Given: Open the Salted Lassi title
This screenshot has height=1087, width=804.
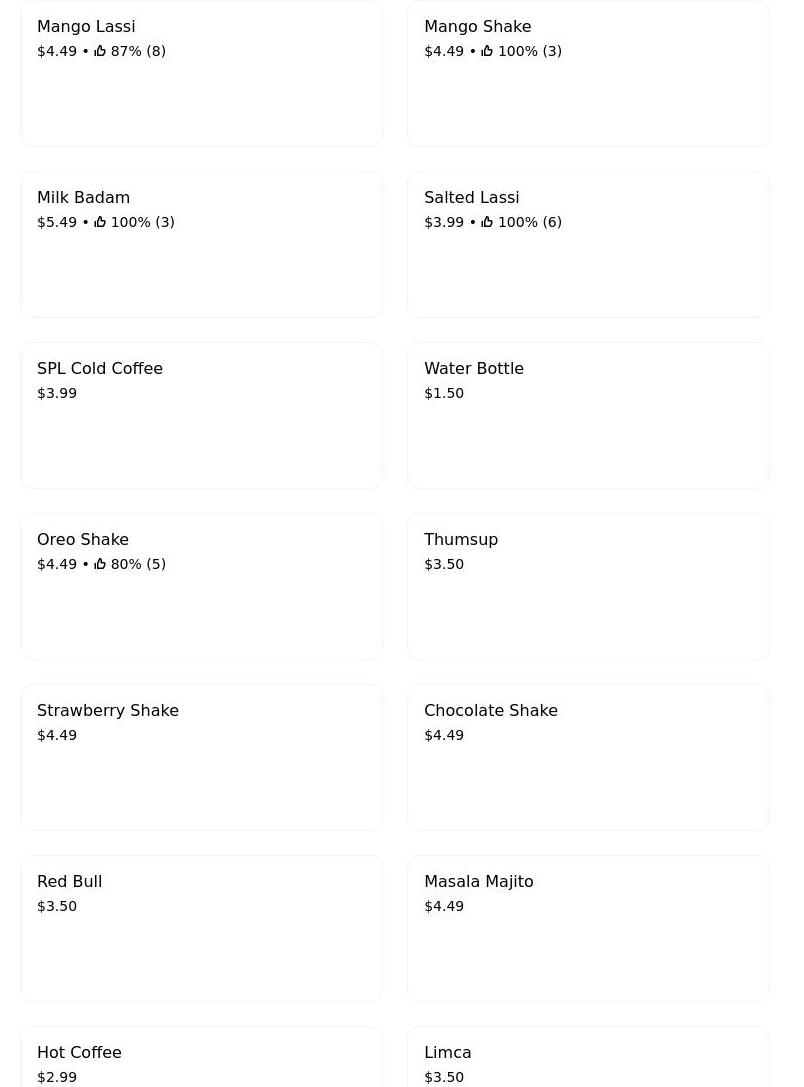Looking at the screenshot, I should point(471,198).
